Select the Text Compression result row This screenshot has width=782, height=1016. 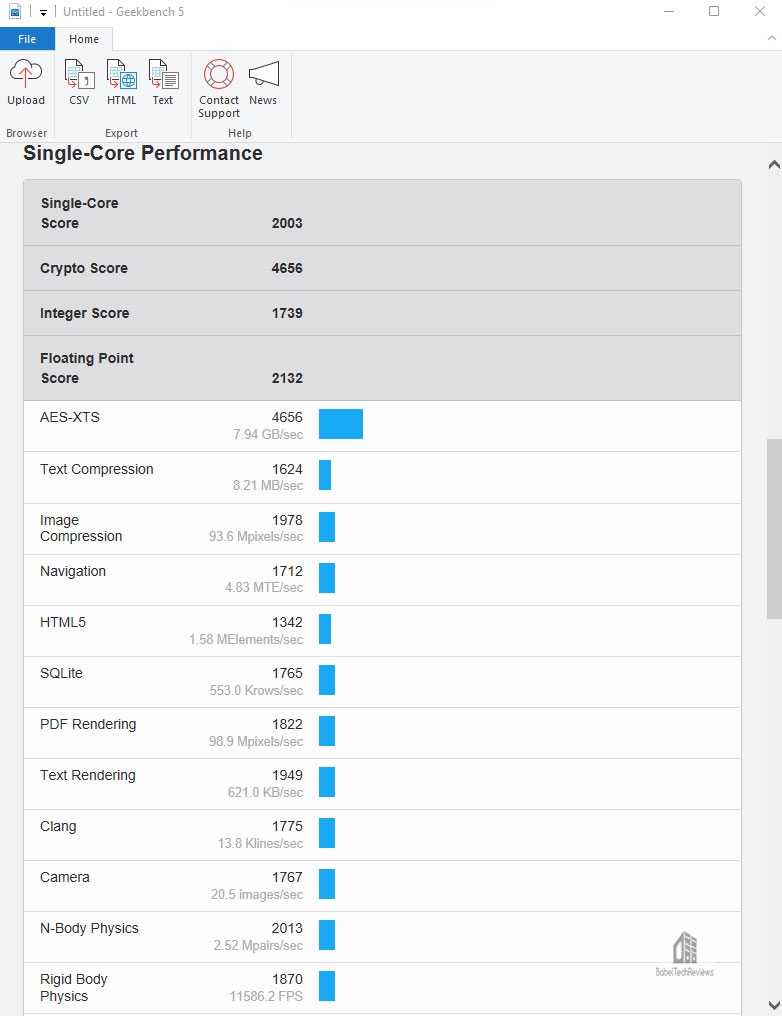point(382,478)
